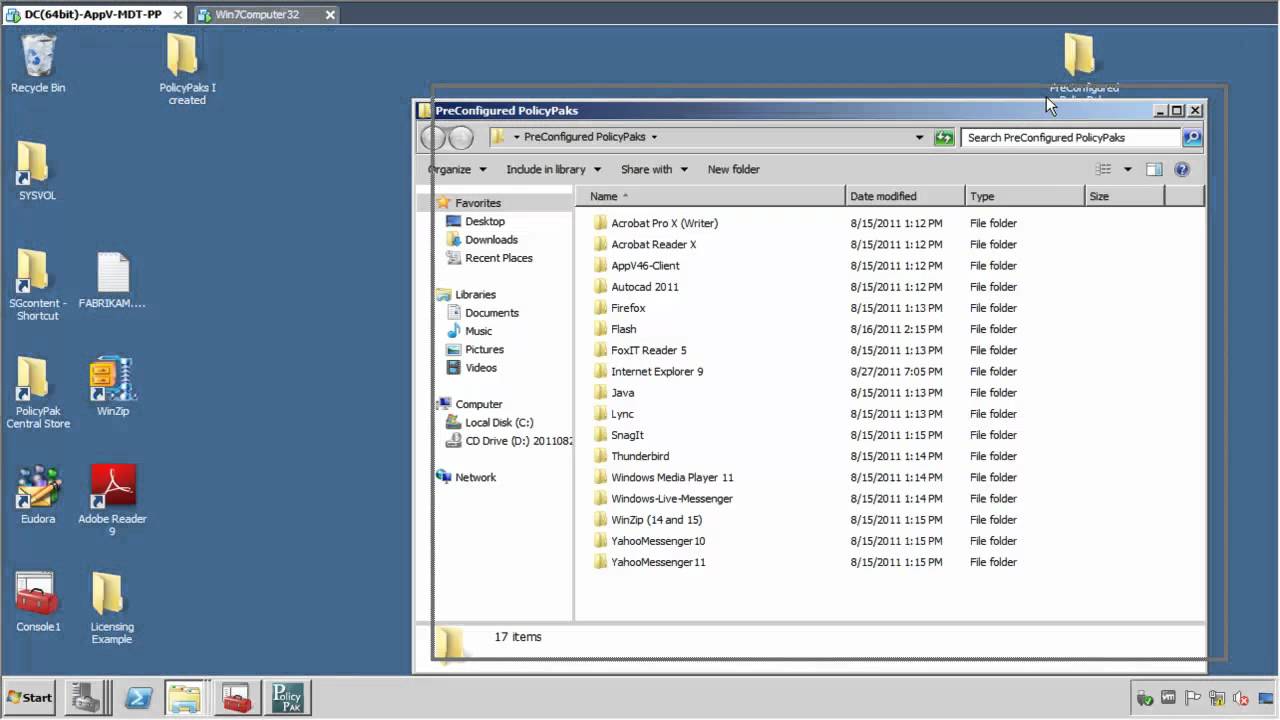Open the Organize dropdown menu
Viewport: 1280px width, 720px height.
456,169
